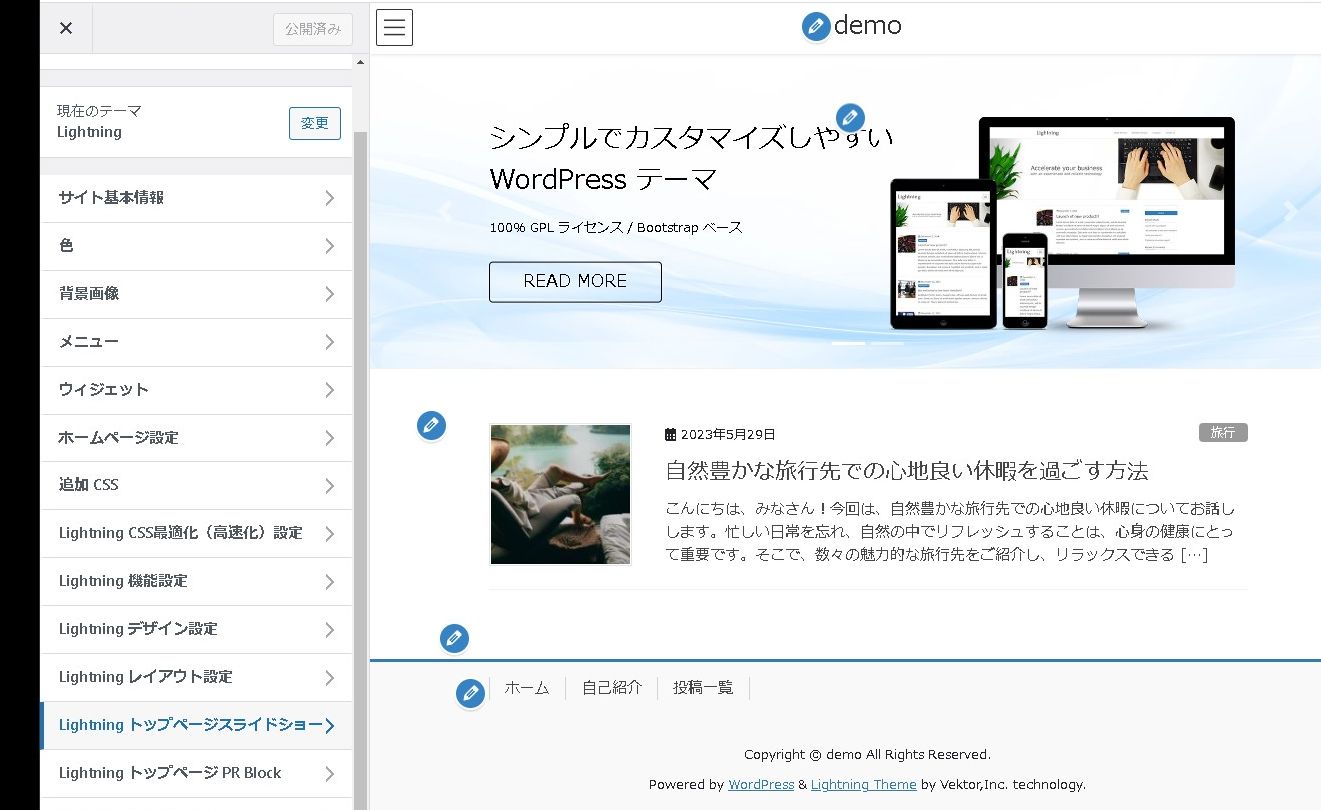This screenshot has width=1321, height=810.
Task: Click the edit pencil on the slideshow heading
Action: coord(849,117)
